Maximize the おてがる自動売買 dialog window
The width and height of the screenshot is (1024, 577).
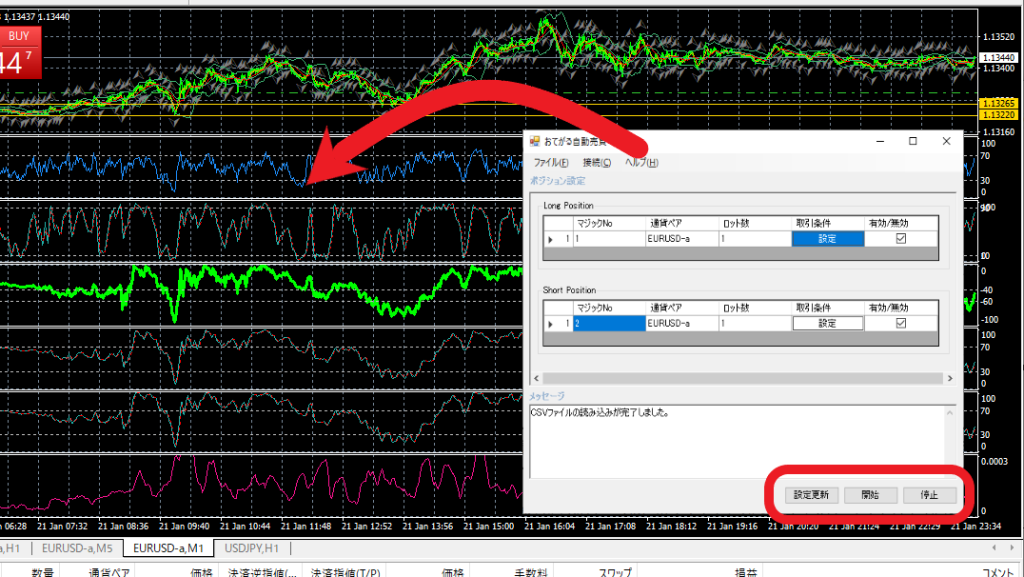[x=912, y=142]
